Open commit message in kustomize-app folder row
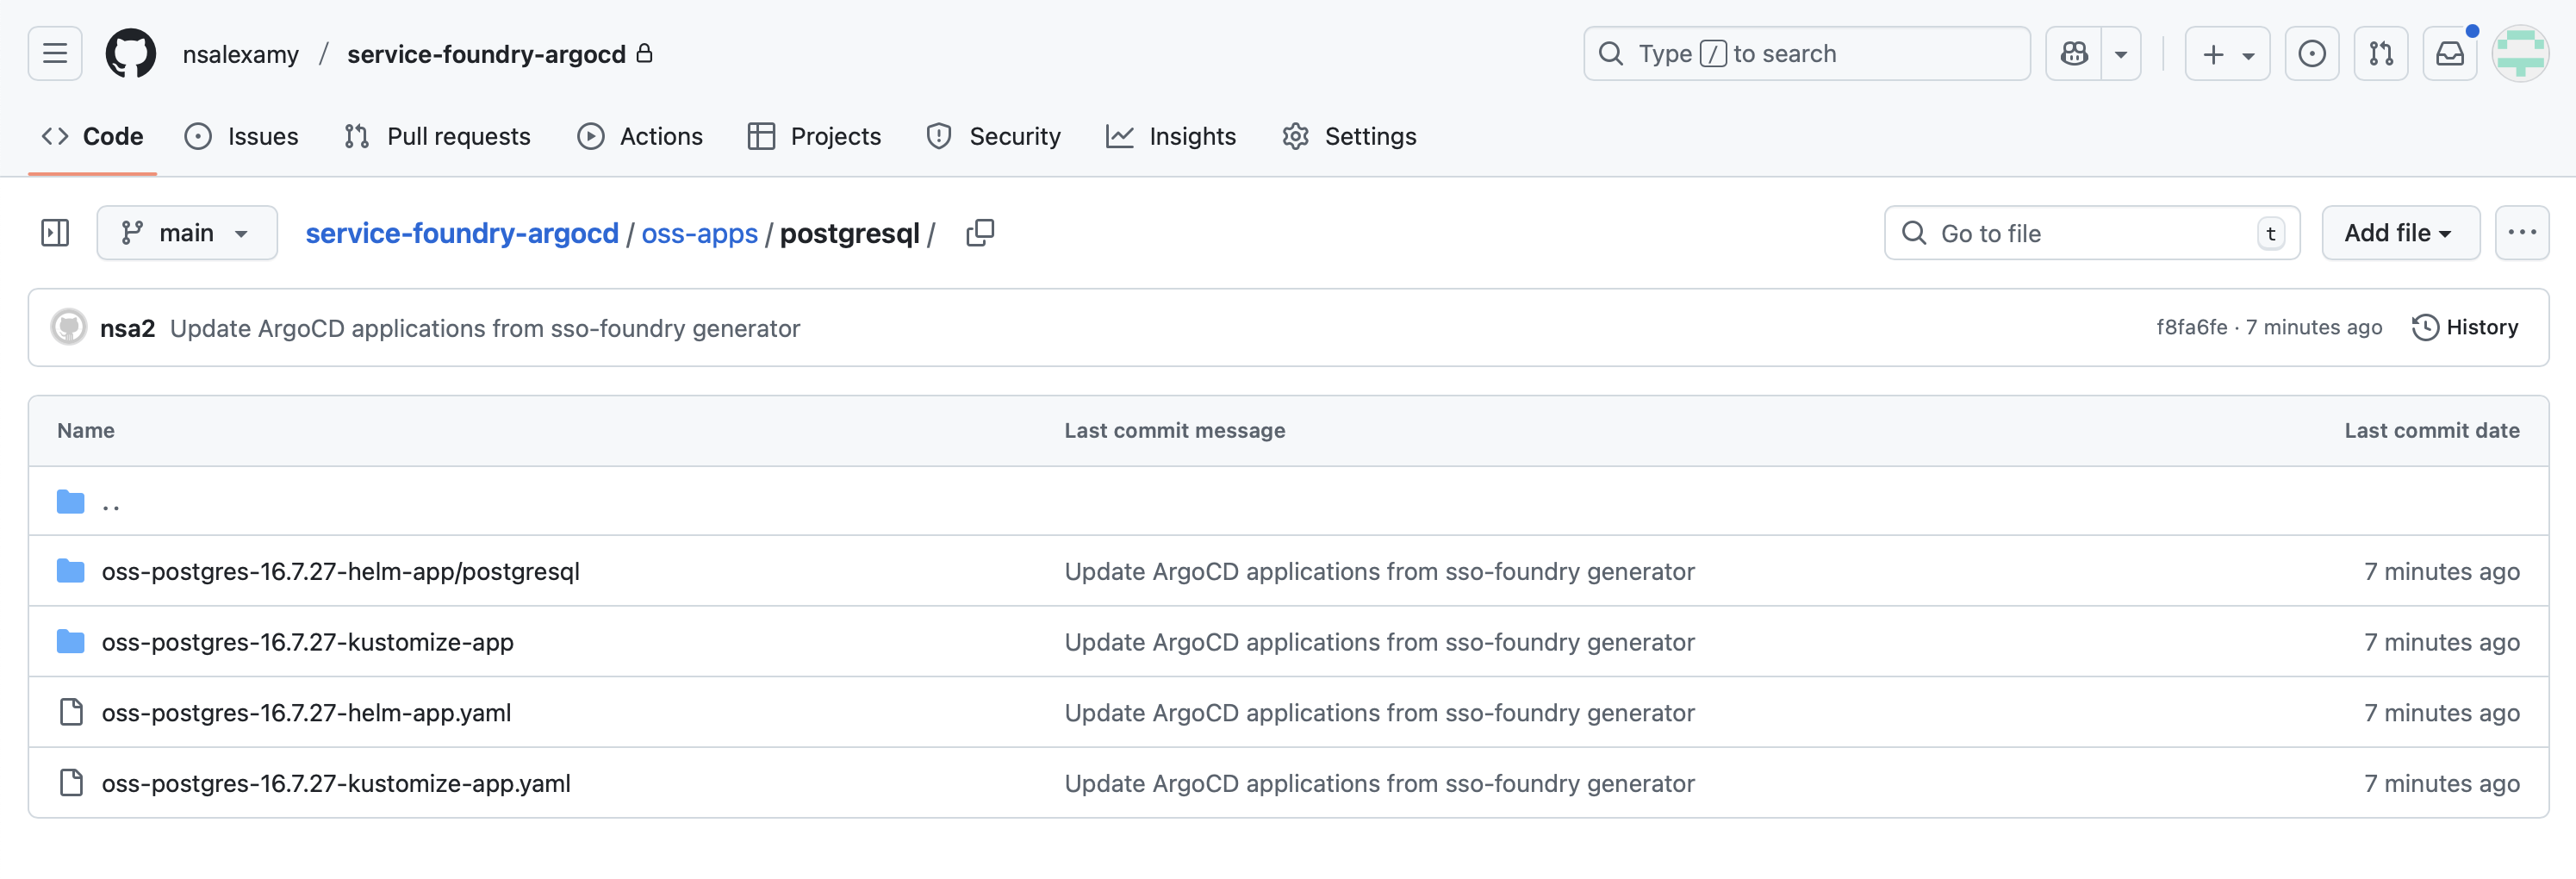Viewport: 2576px width, 879px height. click(1379, 642)
